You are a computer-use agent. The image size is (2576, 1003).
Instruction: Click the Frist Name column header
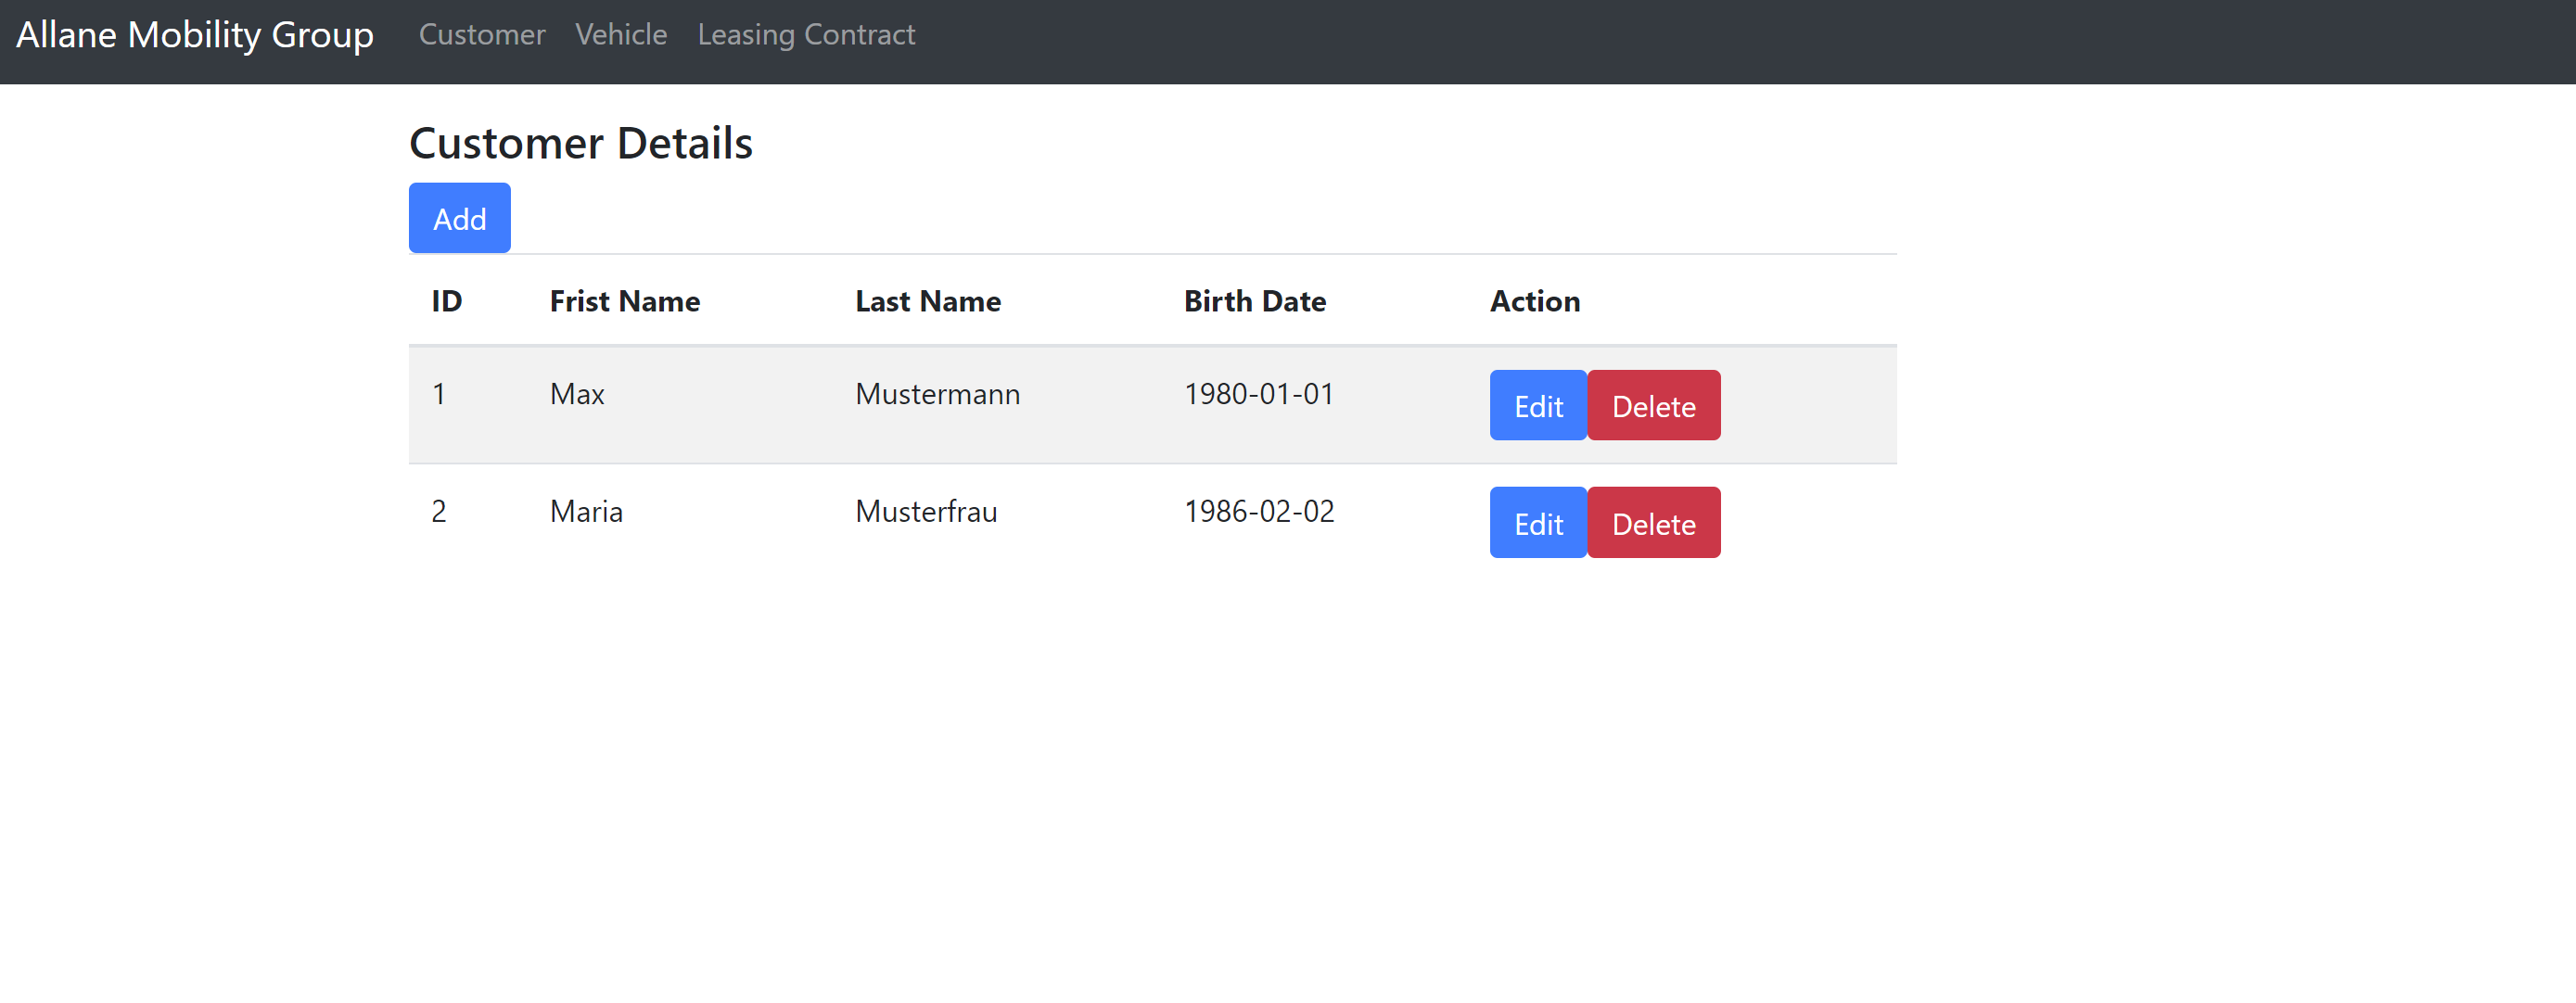point(624,301)
